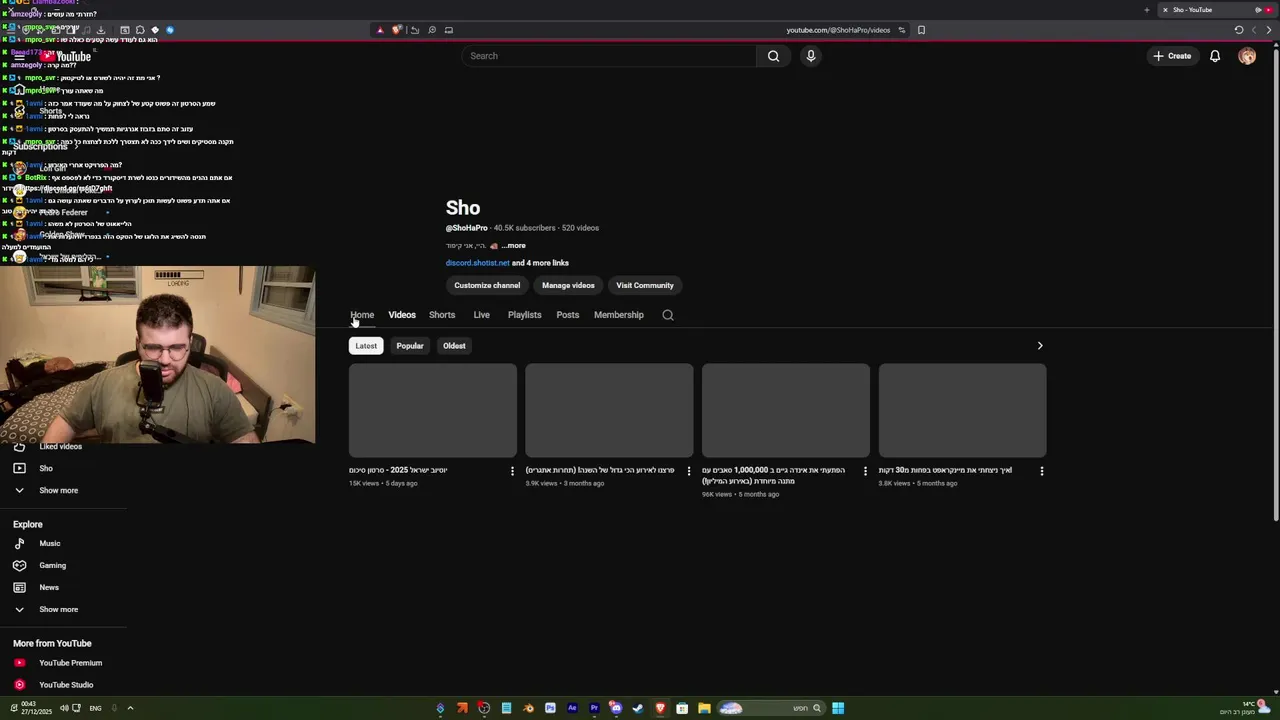
Task: Select the Latest sort chip
Action: coord(366,346)
